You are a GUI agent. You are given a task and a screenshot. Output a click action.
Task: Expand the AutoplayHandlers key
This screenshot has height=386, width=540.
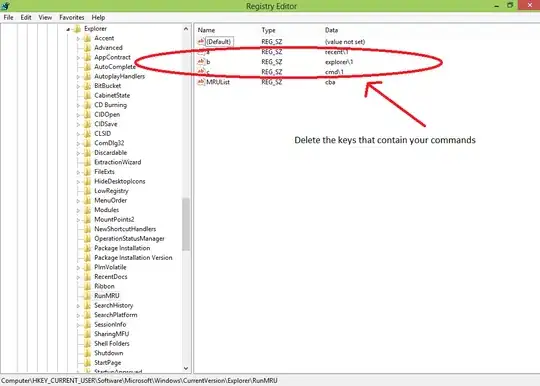coord(78,77)
